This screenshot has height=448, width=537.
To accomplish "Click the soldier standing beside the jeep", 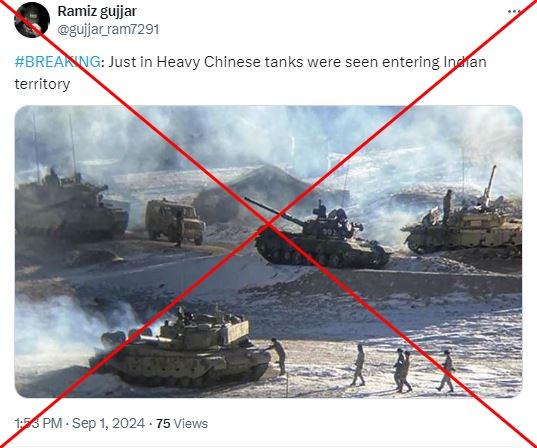I will pyautogui.click(x=179, y=229).
